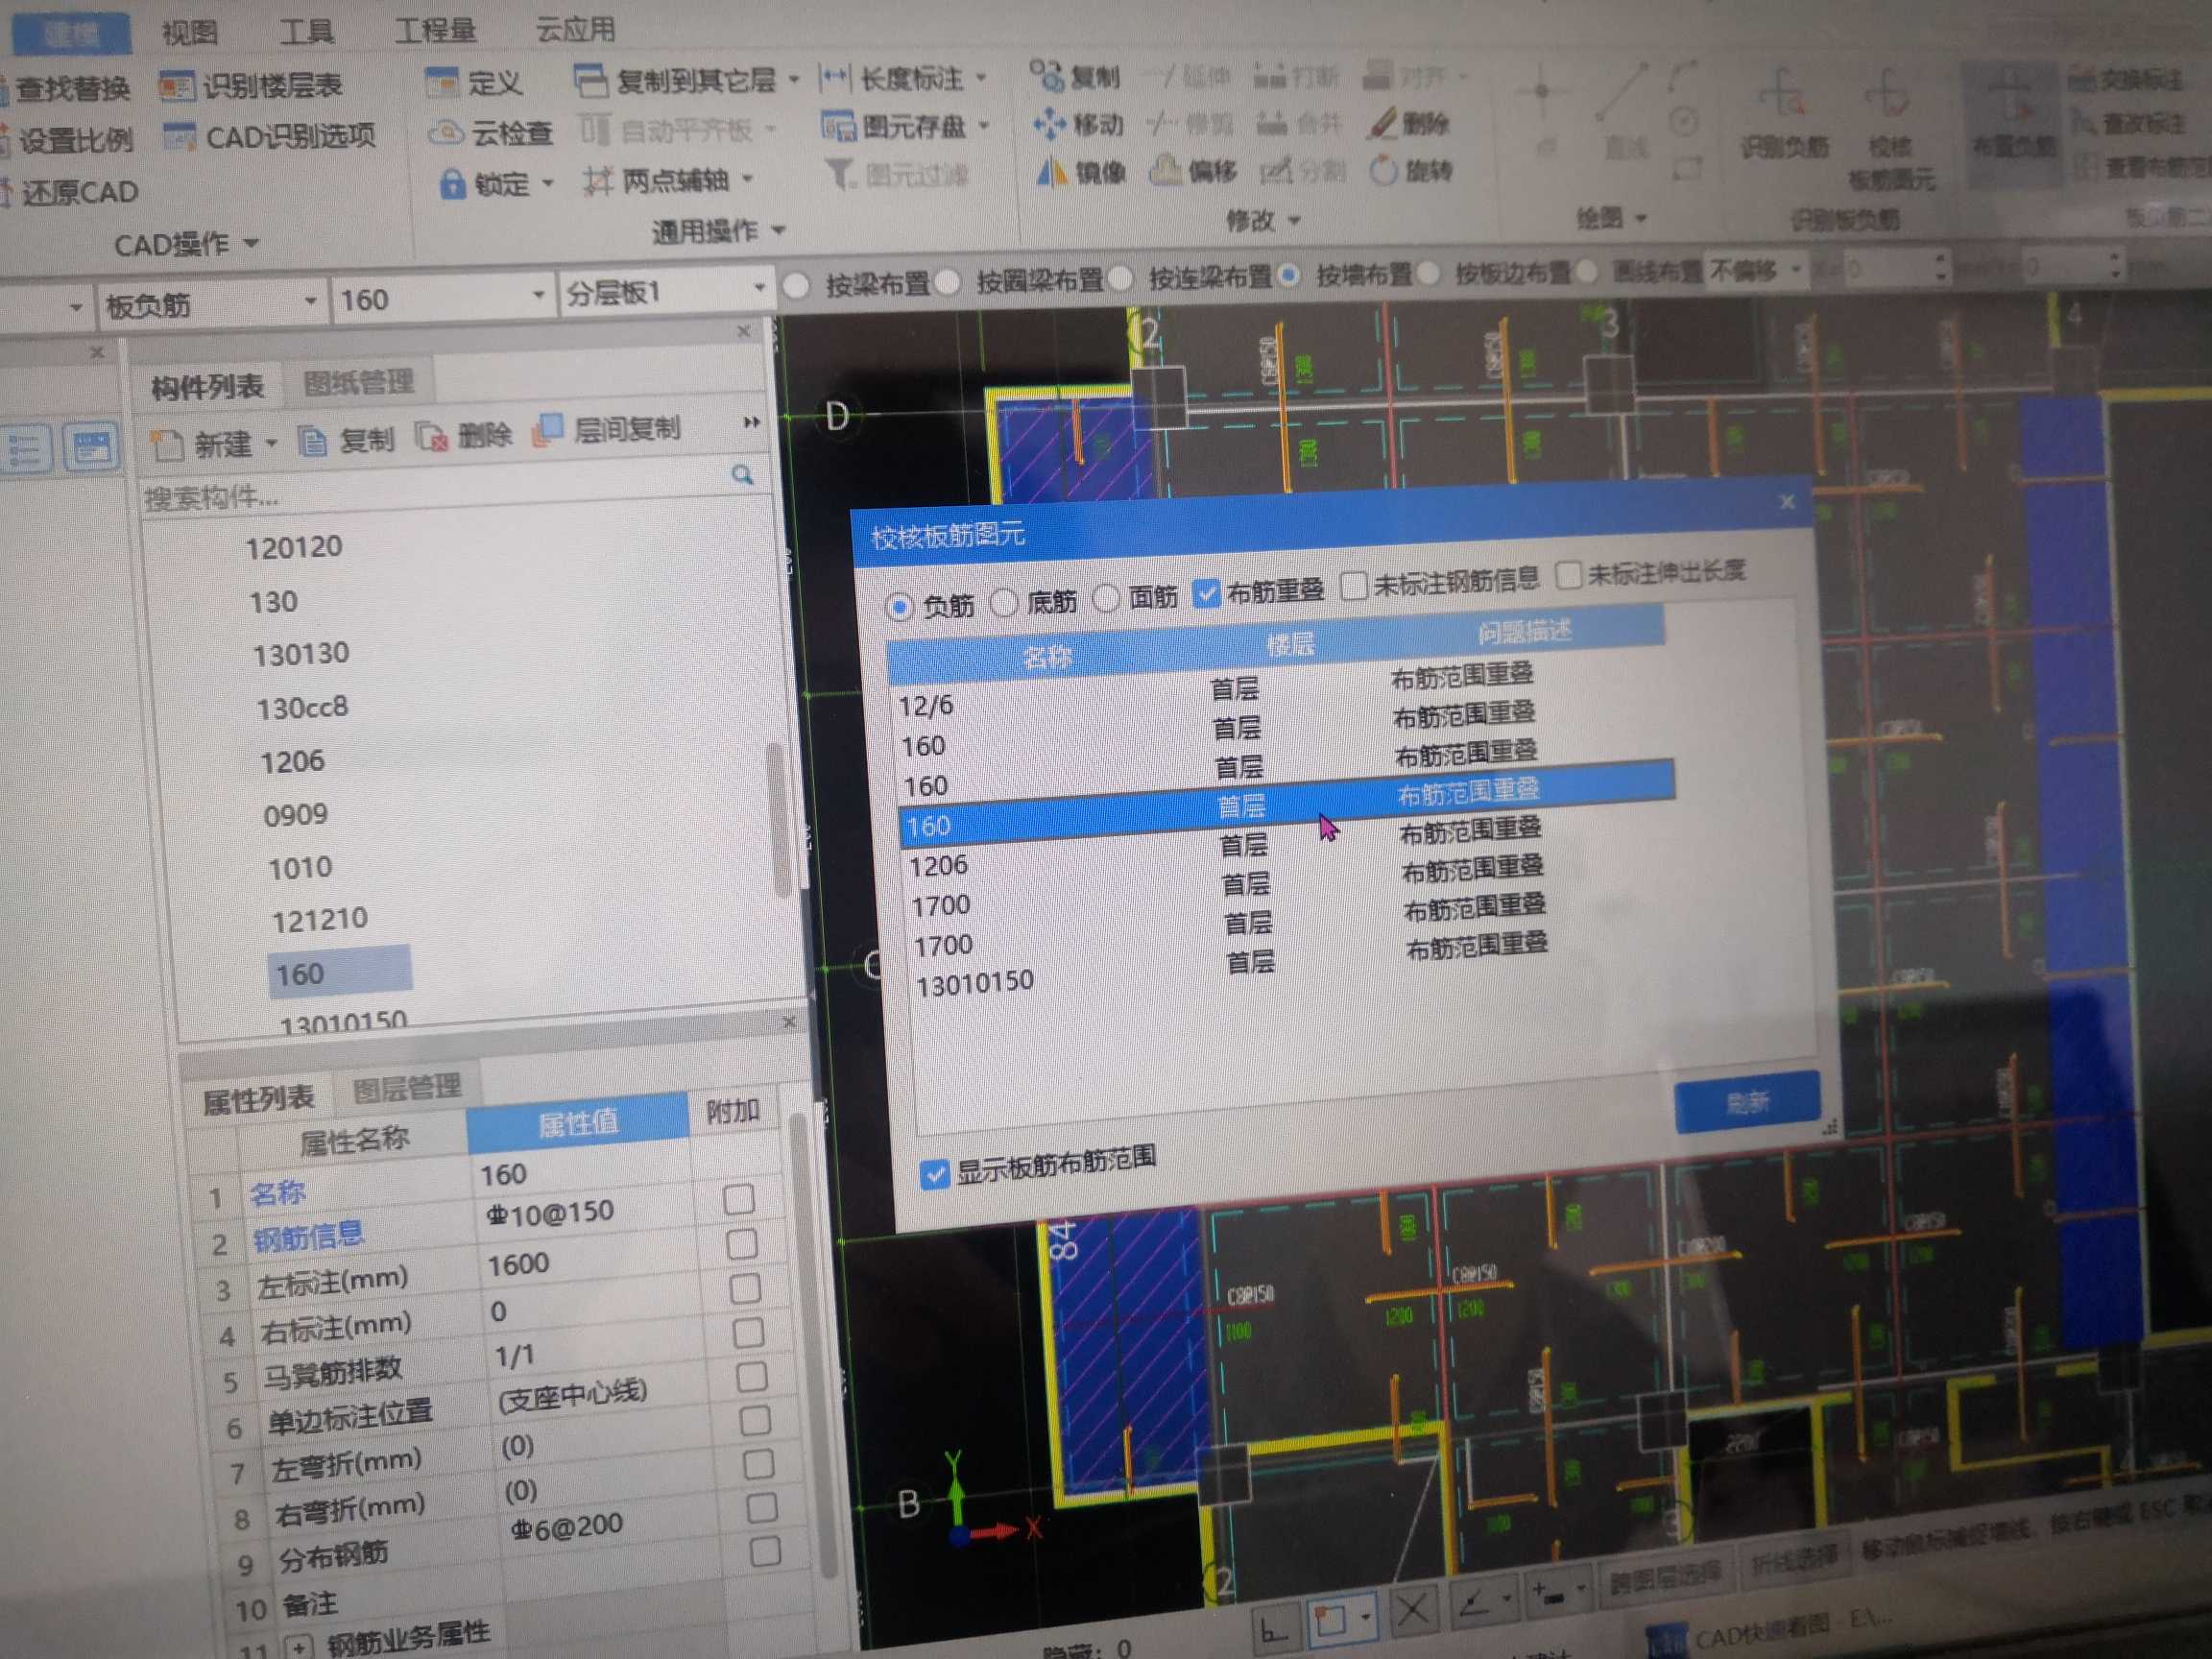Open the 工具 ribbon tab
Image resolution: width=2212 pixels, height=1659 pixels.
306,30
